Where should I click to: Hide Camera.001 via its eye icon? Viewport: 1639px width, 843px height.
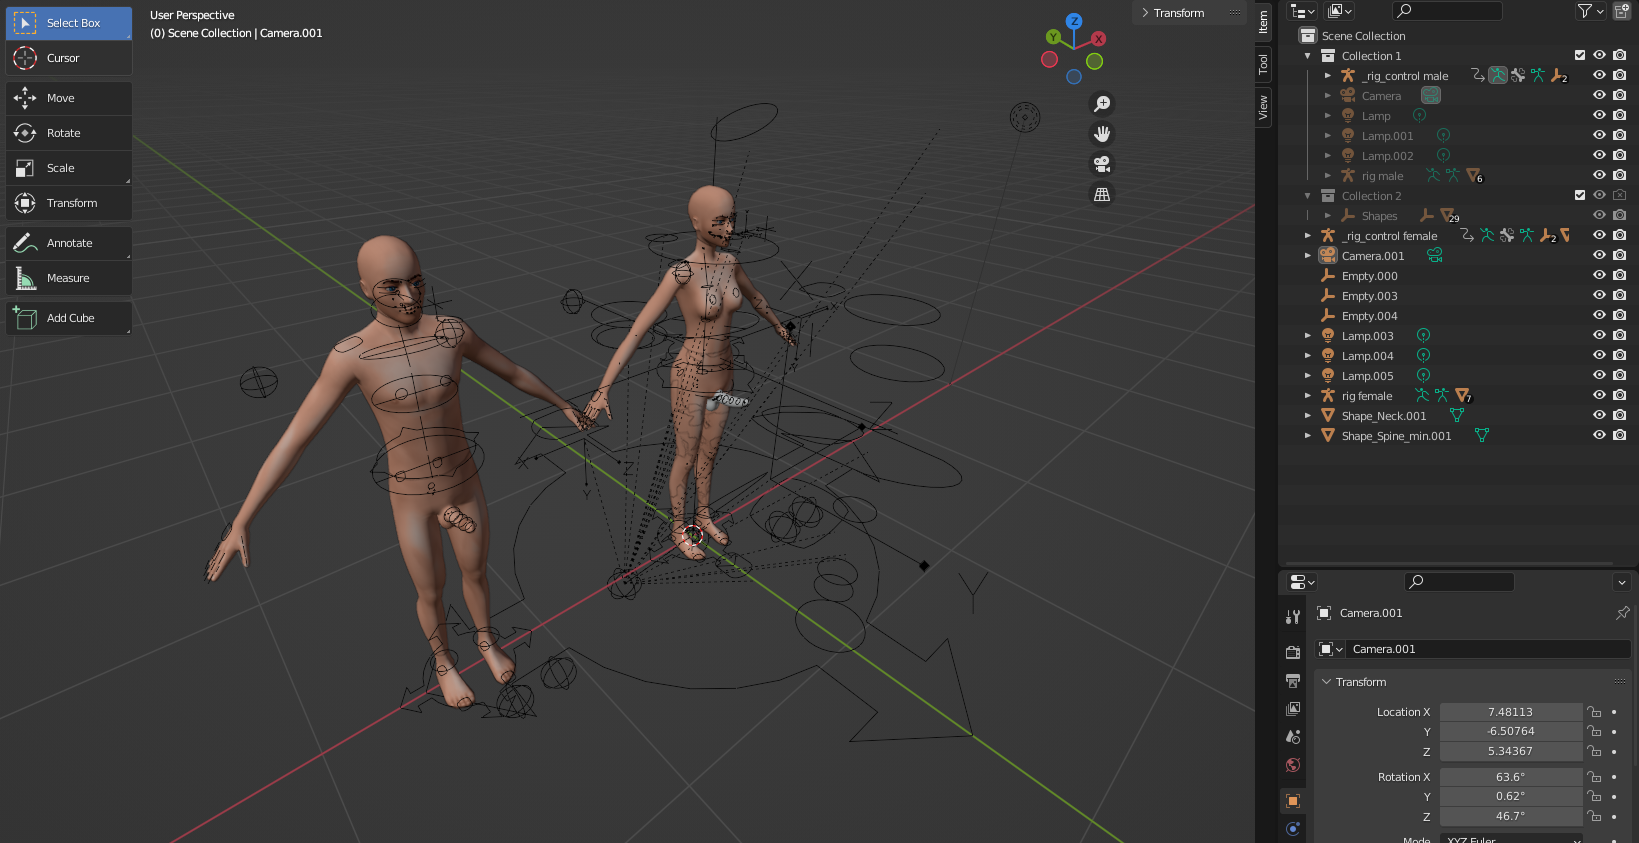click(1600, 256)
